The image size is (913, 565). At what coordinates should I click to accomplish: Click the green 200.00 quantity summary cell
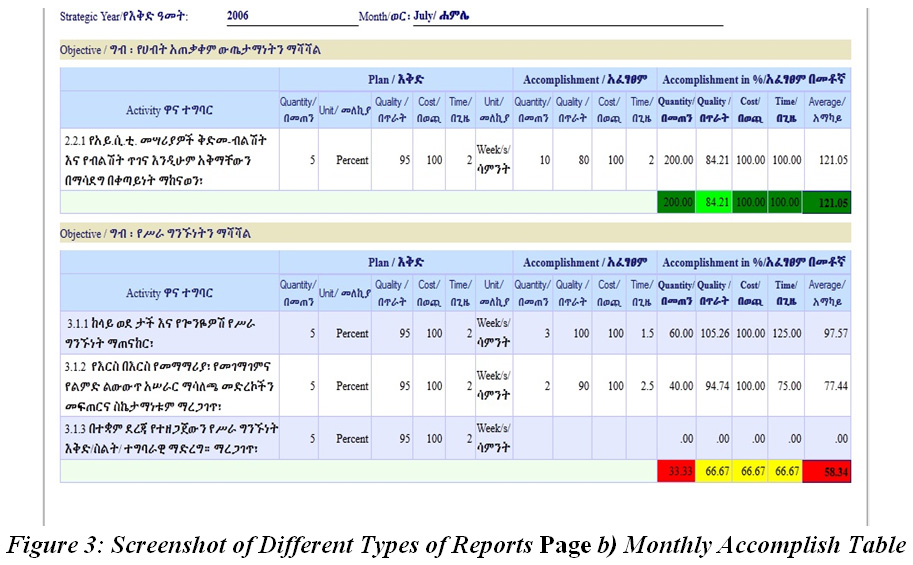coord(678,203)
